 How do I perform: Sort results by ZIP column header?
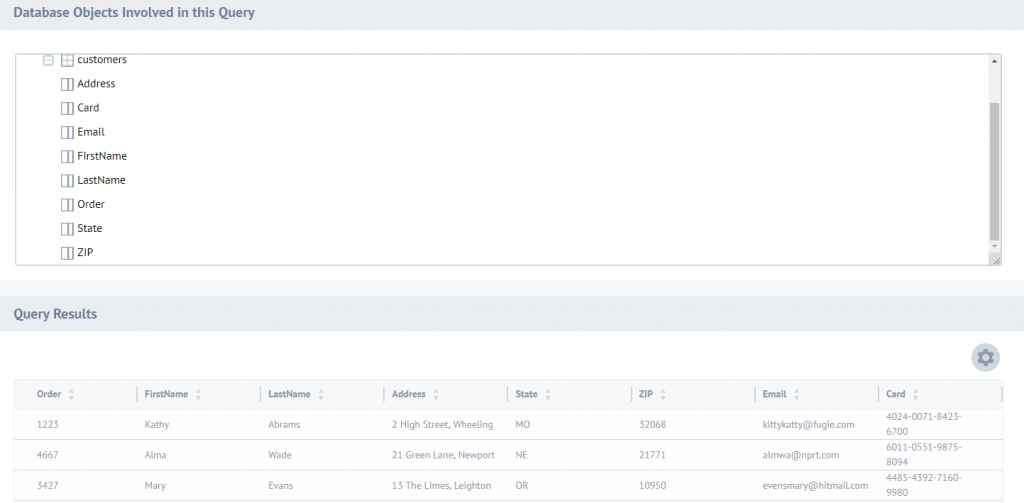(646, 395)
